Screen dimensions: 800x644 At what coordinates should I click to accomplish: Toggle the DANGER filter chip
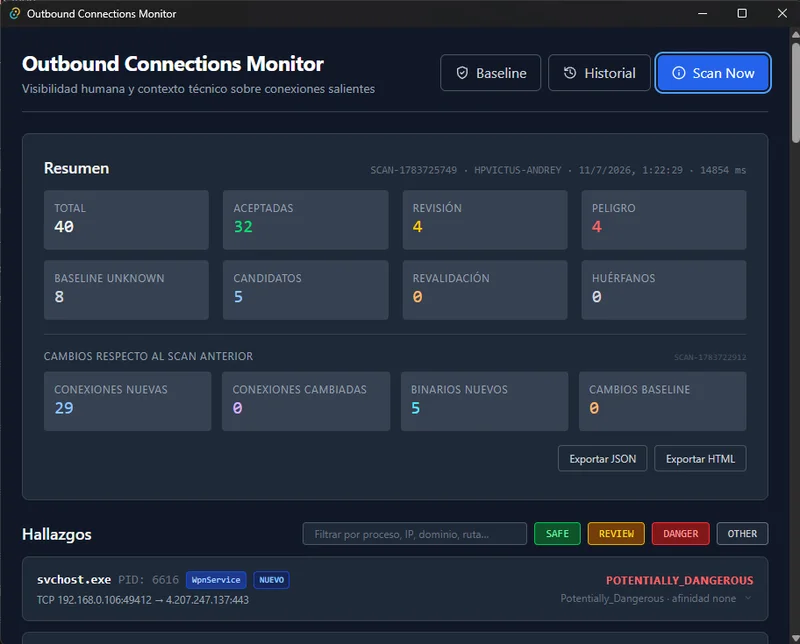click(680, 534)
